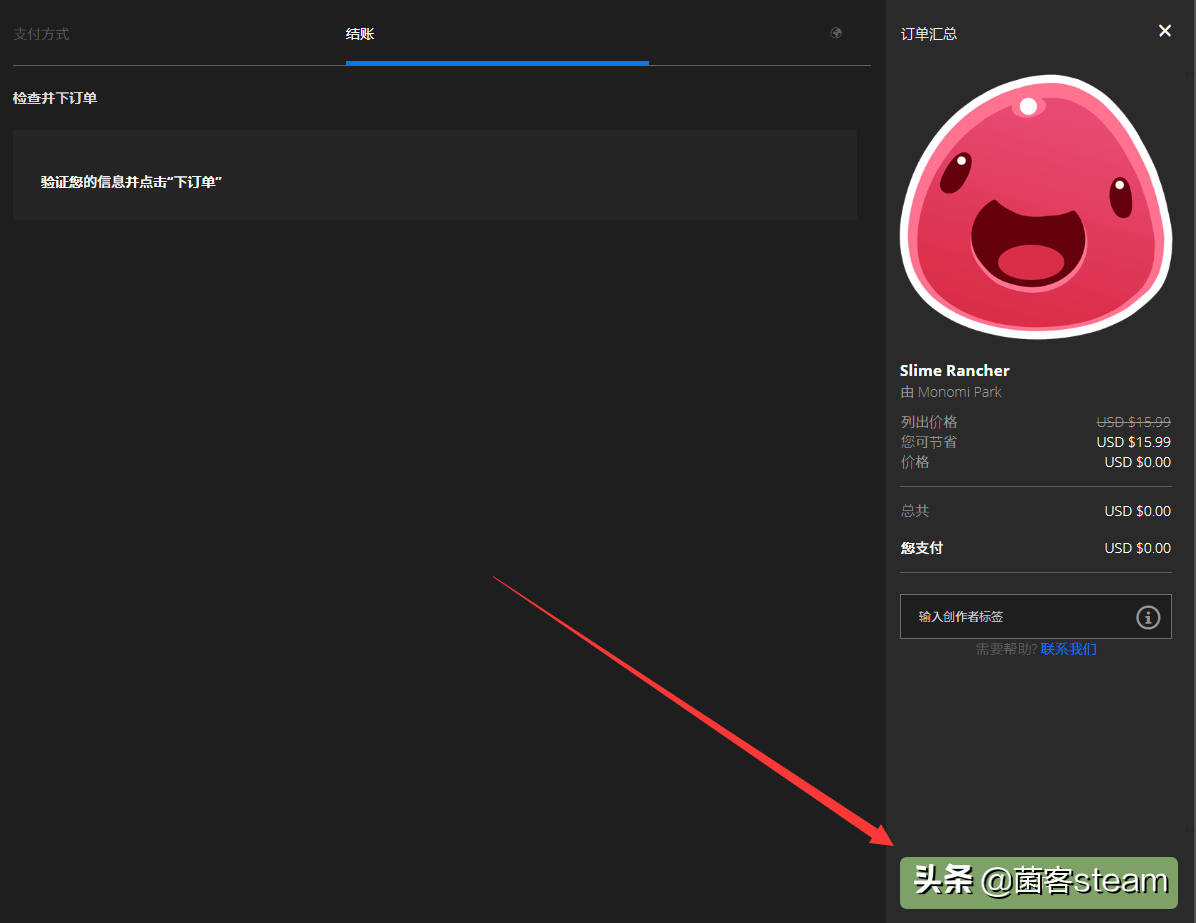Click the 您可节省 savings amount

tap(1135, 441)
